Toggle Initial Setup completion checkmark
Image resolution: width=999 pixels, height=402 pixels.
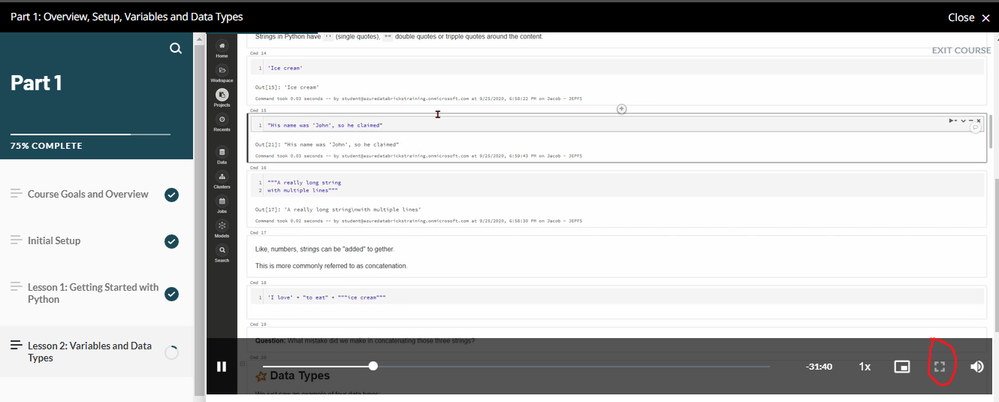pyautogui.click(x=171, y=241)
